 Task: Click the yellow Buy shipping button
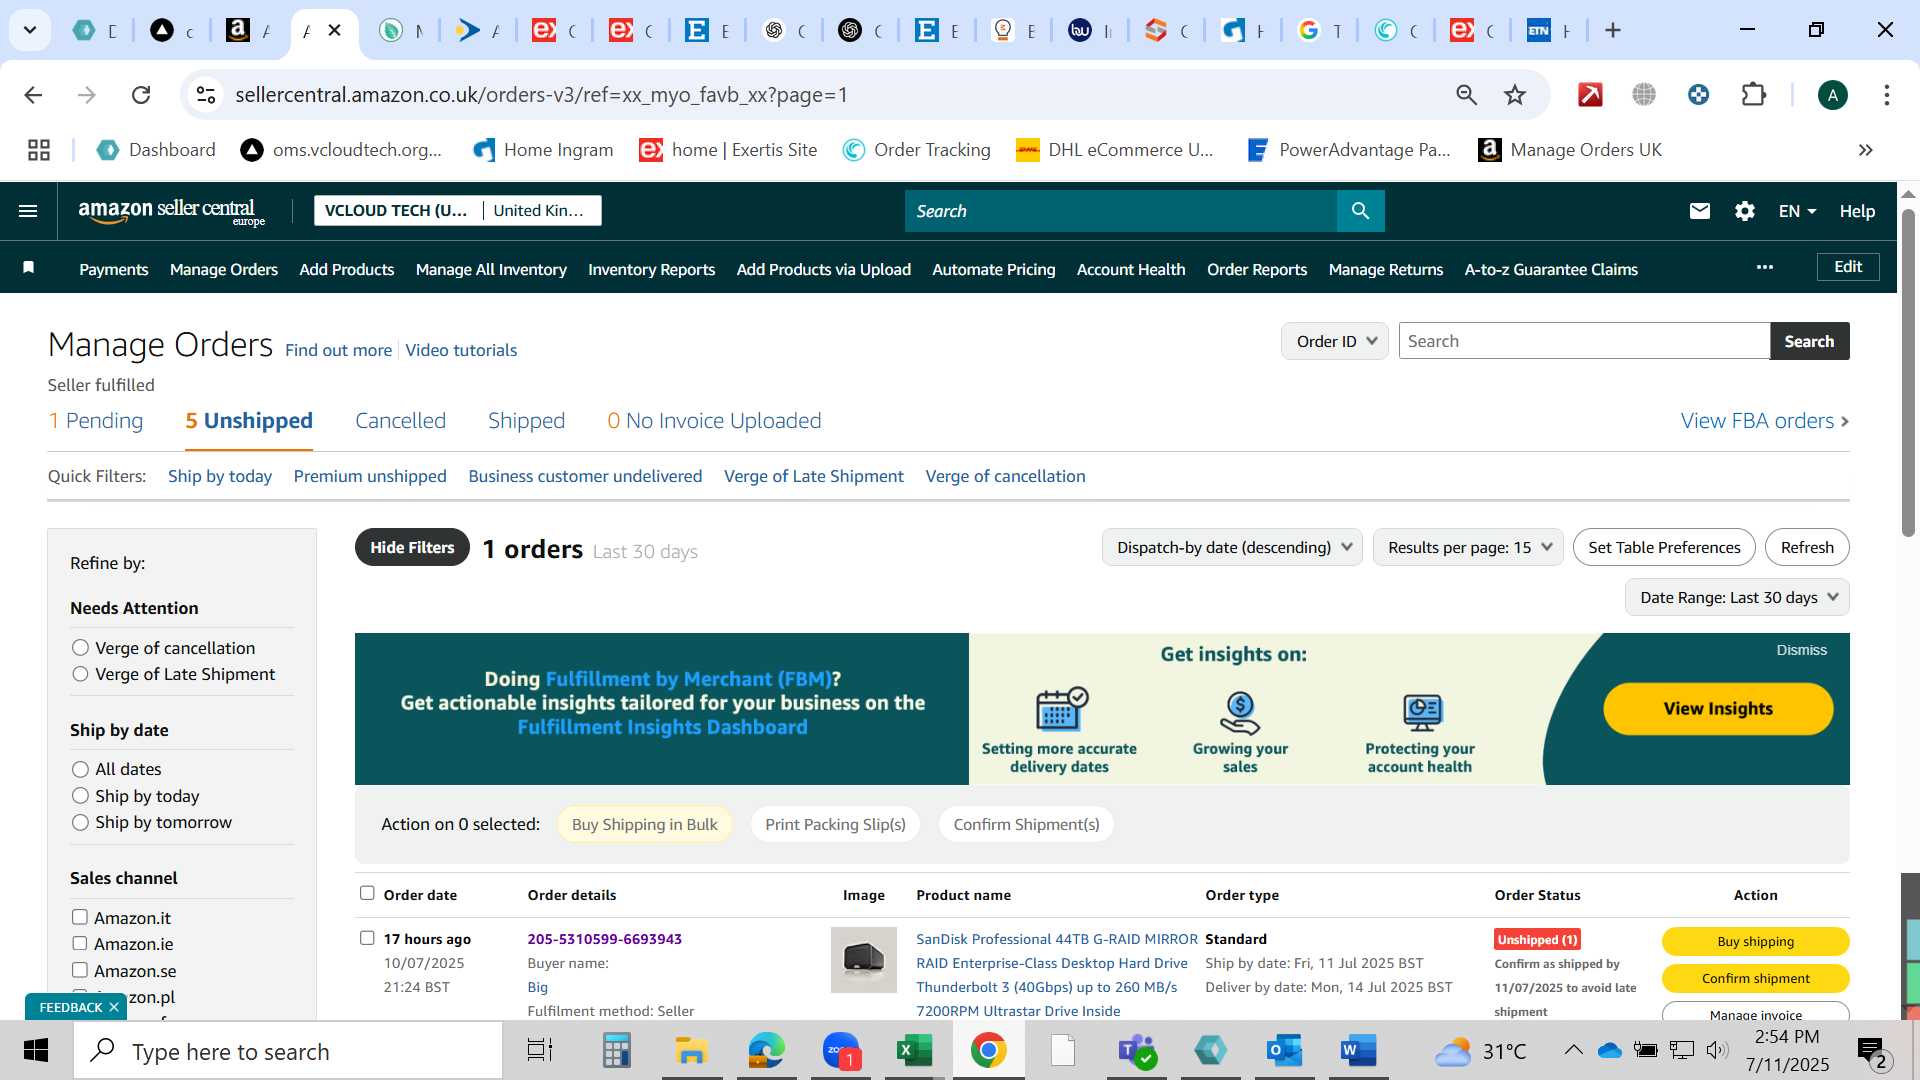pos(1755,941)
